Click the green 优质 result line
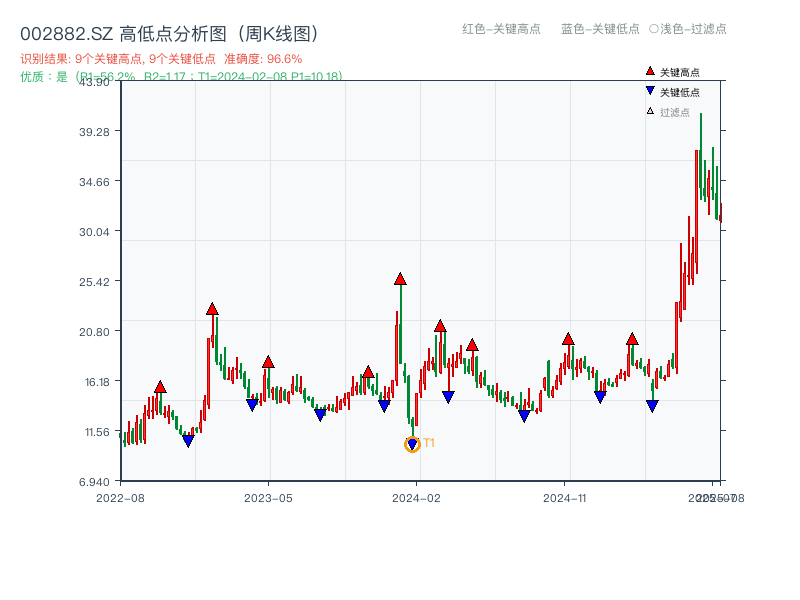Viewport: 800px width, 600px height. point(181,77)
